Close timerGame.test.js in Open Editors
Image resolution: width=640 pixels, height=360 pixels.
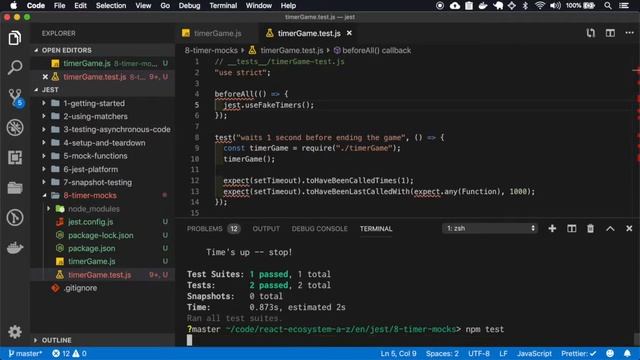click(x=45, y=77)
